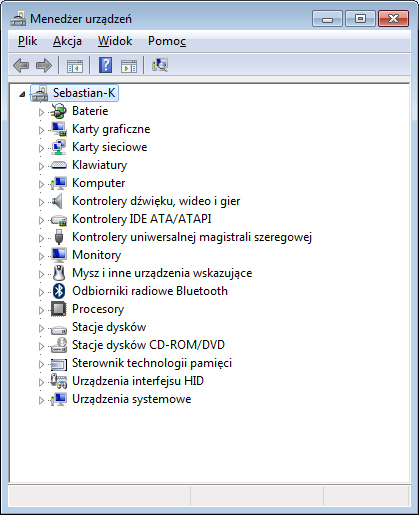
Task: Click the speaker icon of Kontrolery dźwięku
Action: (57, 201)
